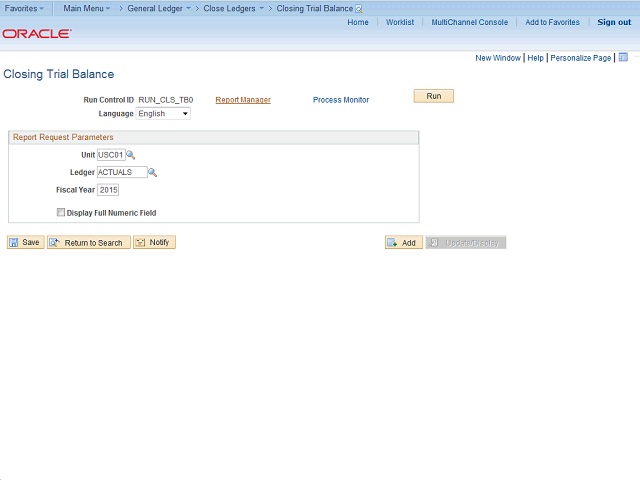Click the http page icon beside Personalize Page
Screen dimensions: 640x480
[623, 58]
